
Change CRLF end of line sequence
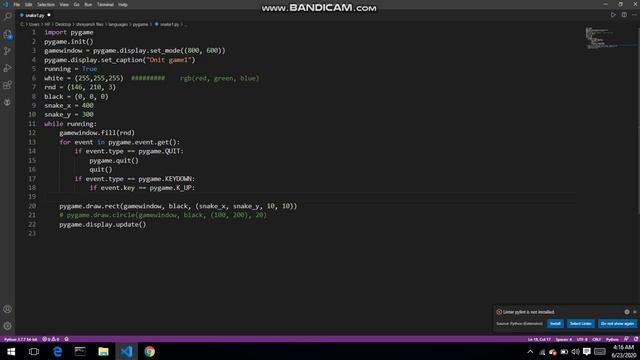tap(596, 339)
